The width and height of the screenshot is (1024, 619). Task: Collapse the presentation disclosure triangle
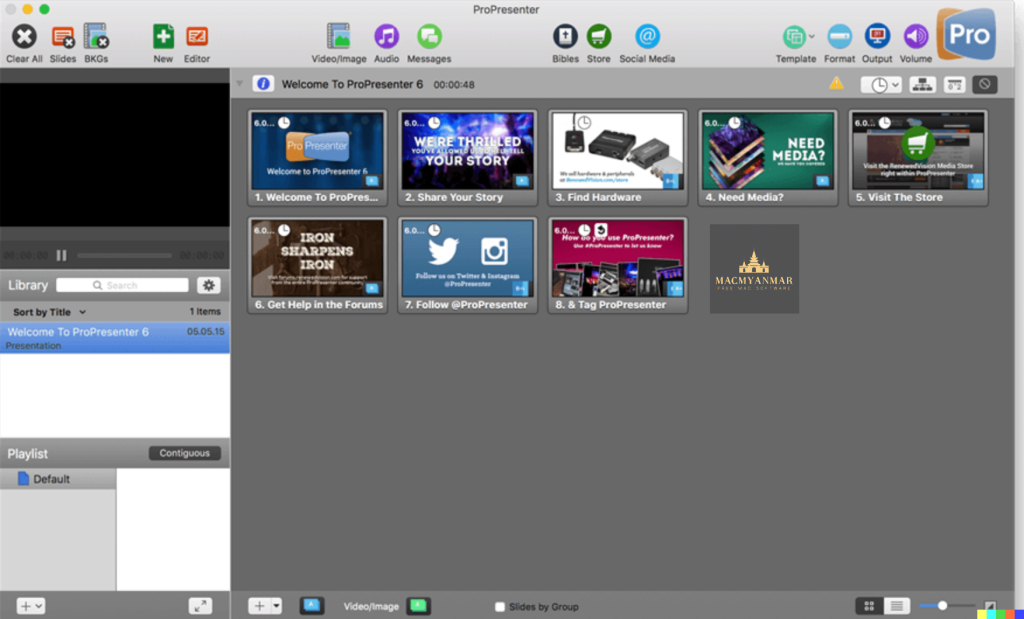[x=240, y=84]
